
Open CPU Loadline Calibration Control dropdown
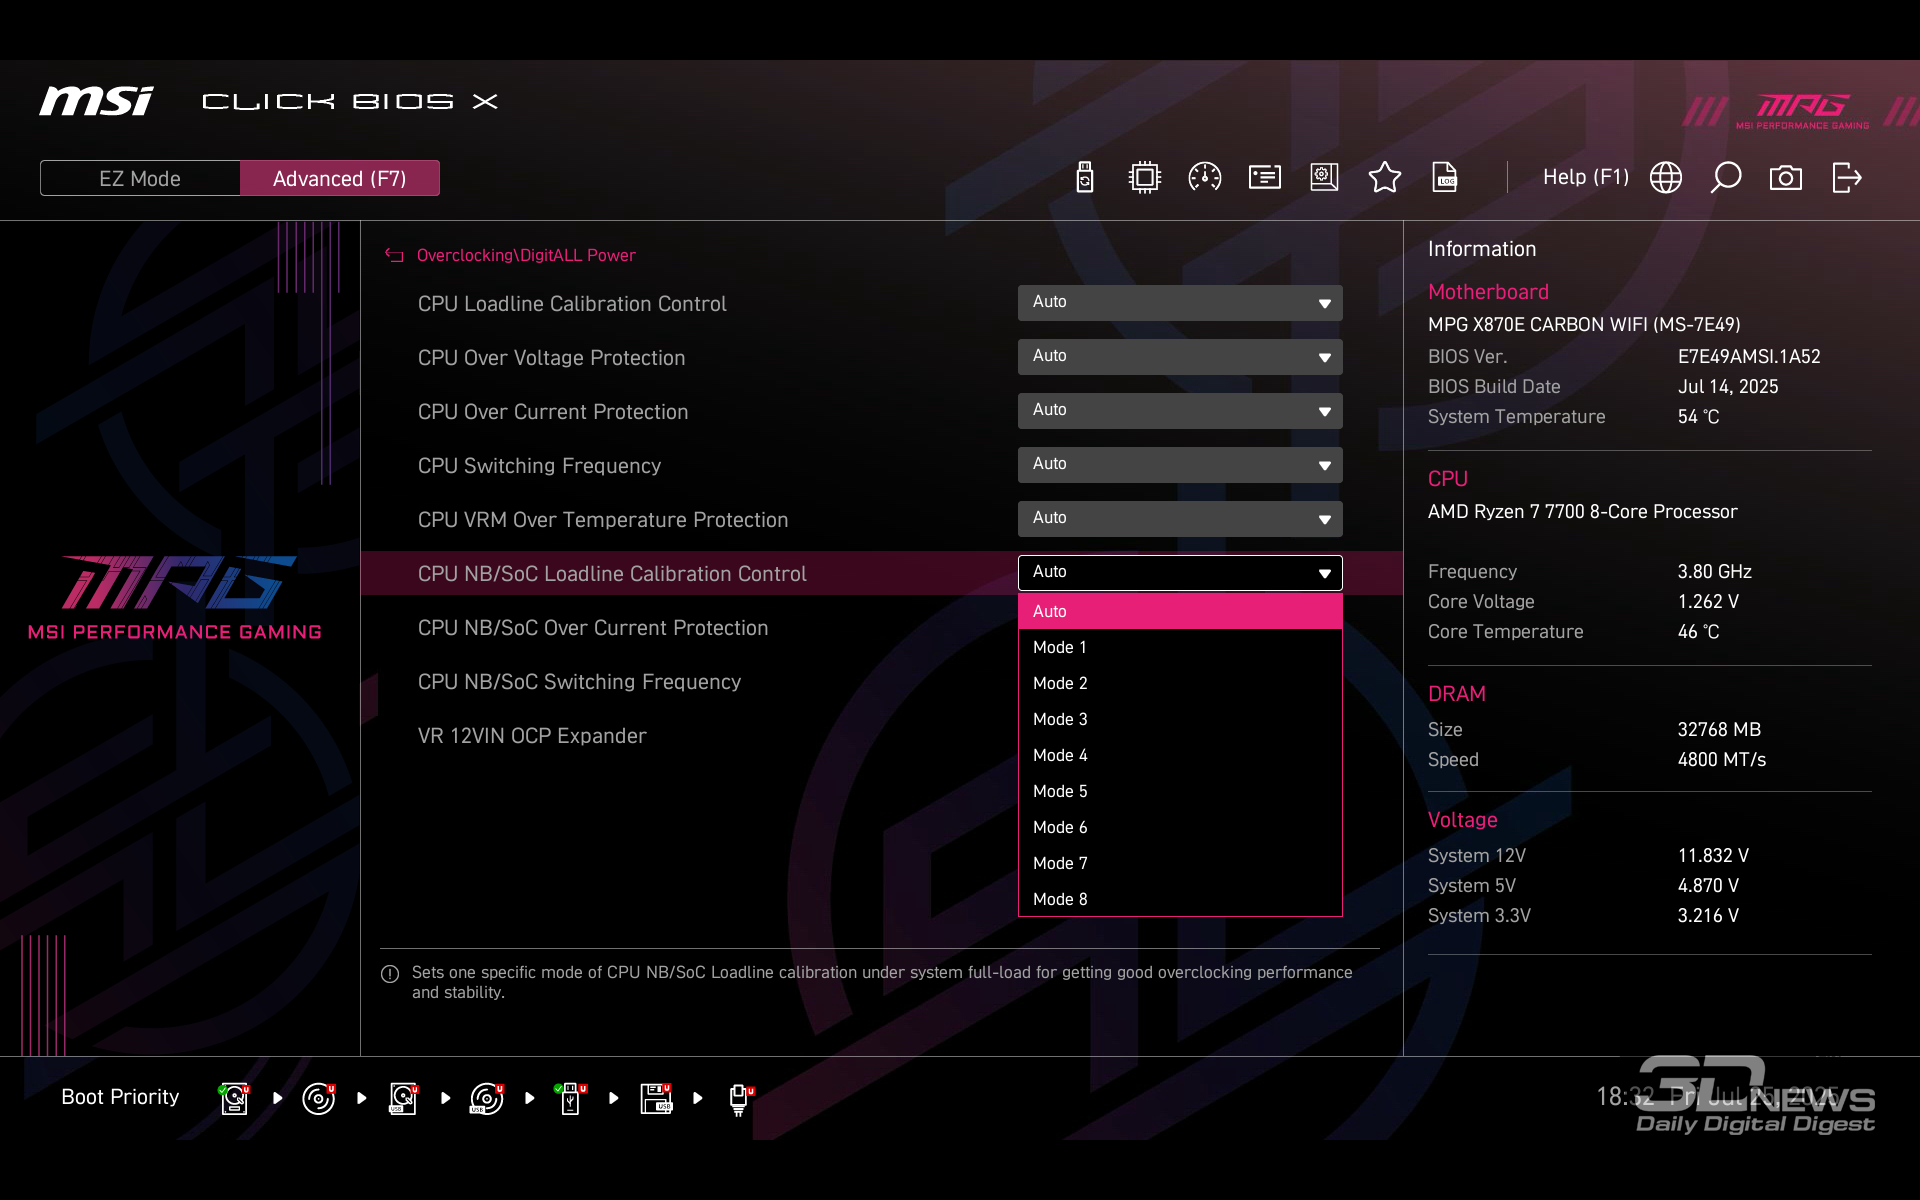(1180, 303)
